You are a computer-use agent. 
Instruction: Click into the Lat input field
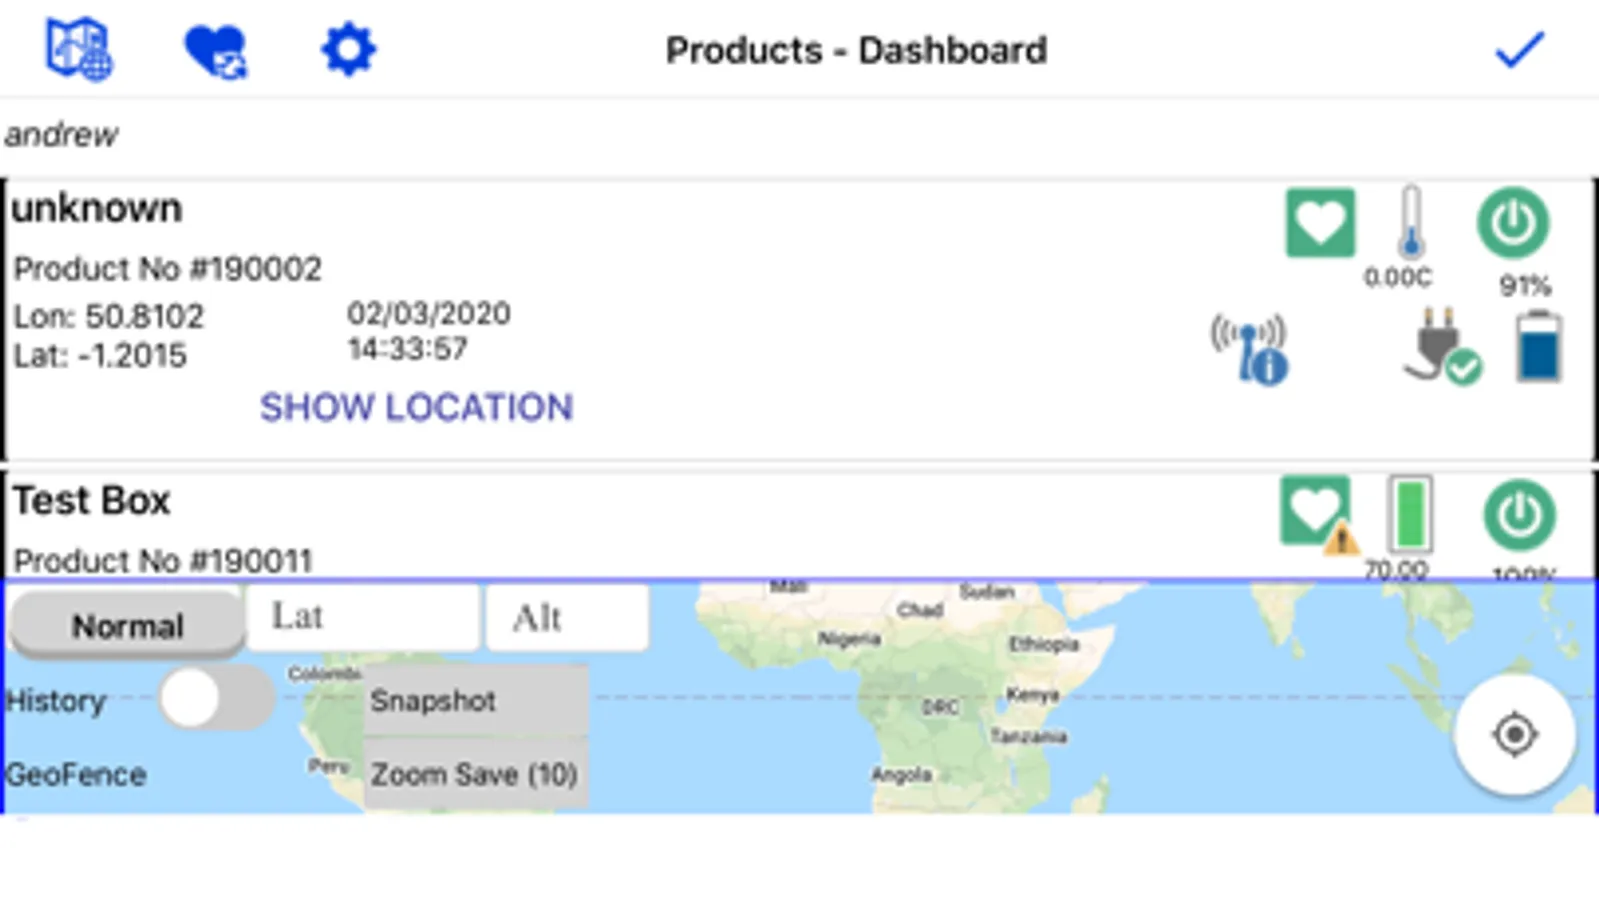pos(361,617)
